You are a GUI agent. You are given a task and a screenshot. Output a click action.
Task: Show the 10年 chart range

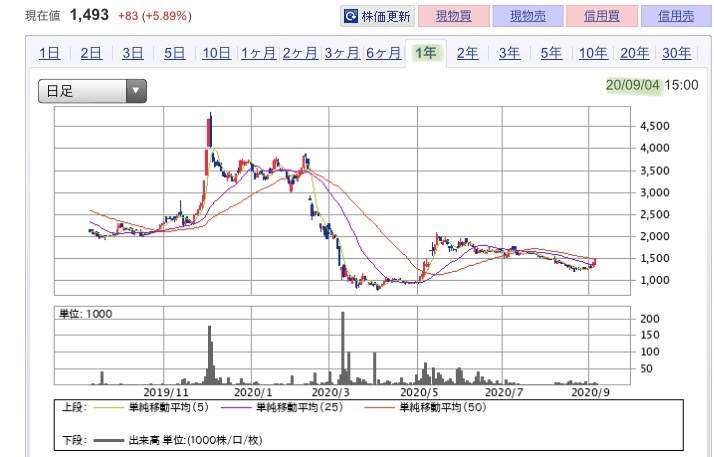tap(593, 53)
